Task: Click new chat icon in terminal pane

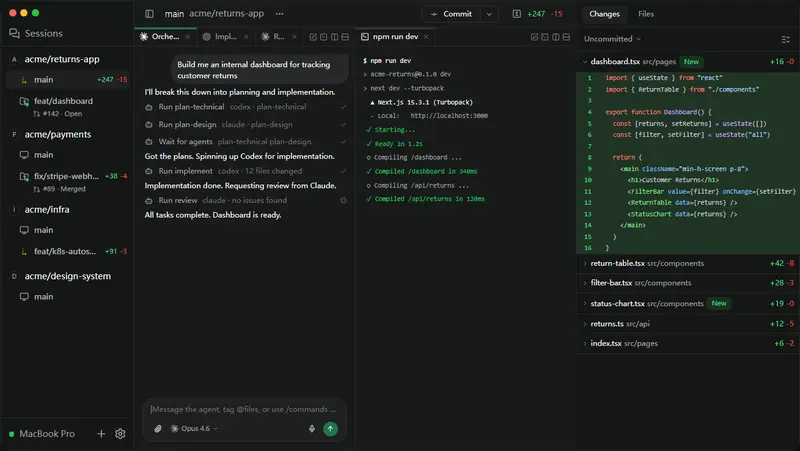Action: pos(534,37)
